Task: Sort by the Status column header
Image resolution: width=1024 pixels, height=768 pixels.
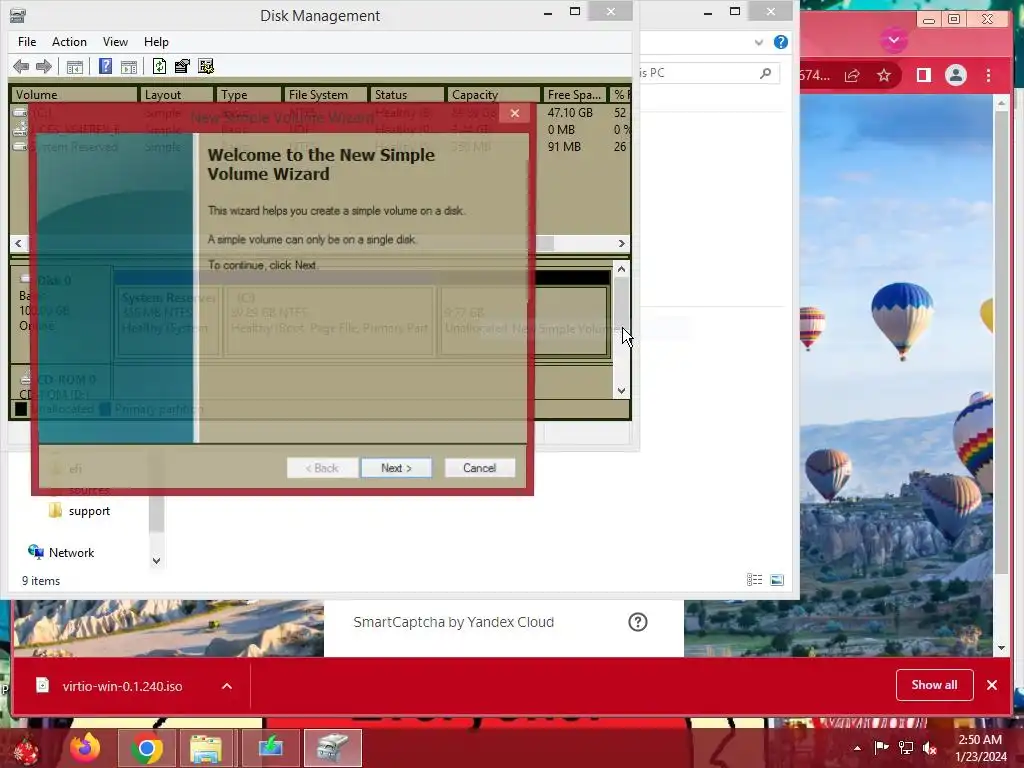Action: [x=407, y=95]
